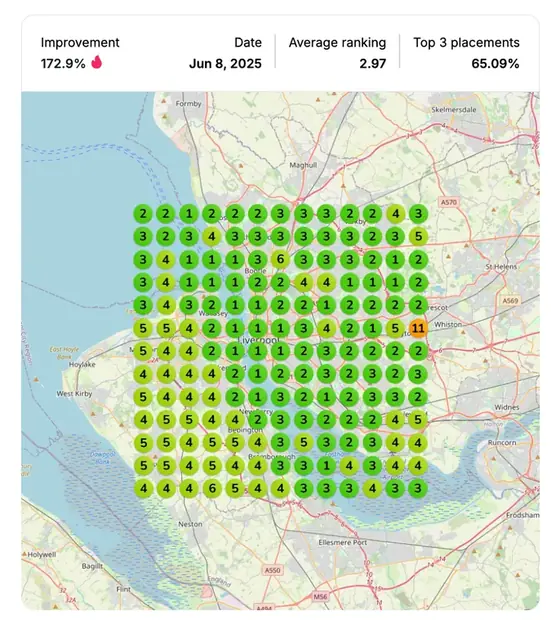The image size is (551, 620).
Task: Click the Liverpool city label
Action: point(259,340)
